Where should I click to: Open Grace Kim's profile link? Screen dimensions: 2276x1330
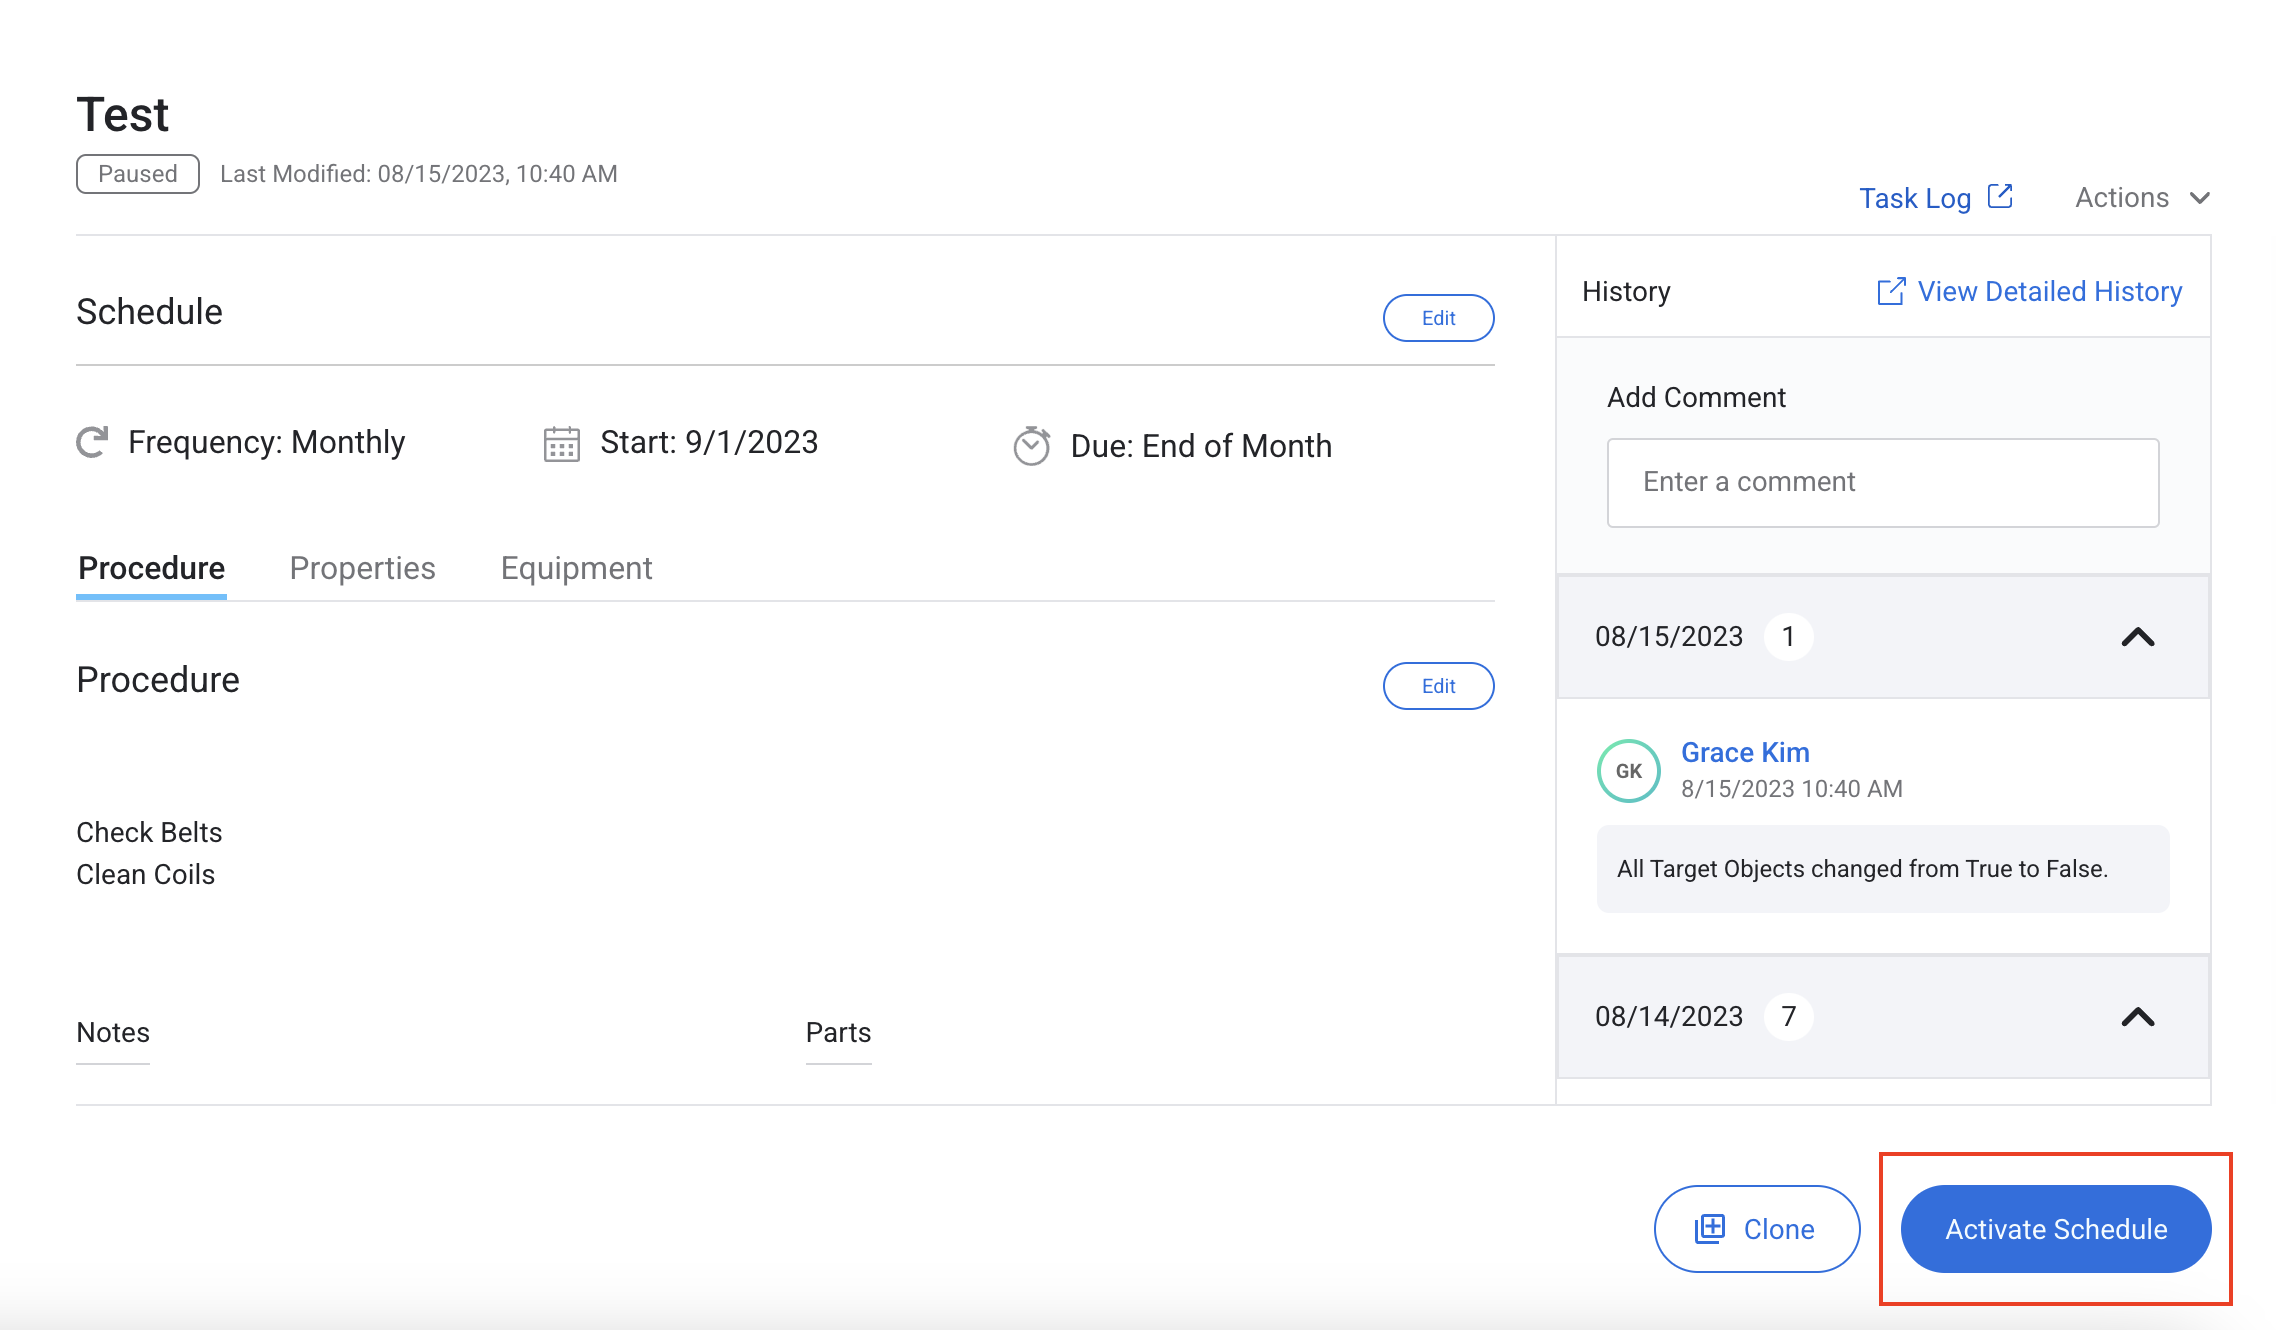pyautogui.click(x=1745, y=752)
